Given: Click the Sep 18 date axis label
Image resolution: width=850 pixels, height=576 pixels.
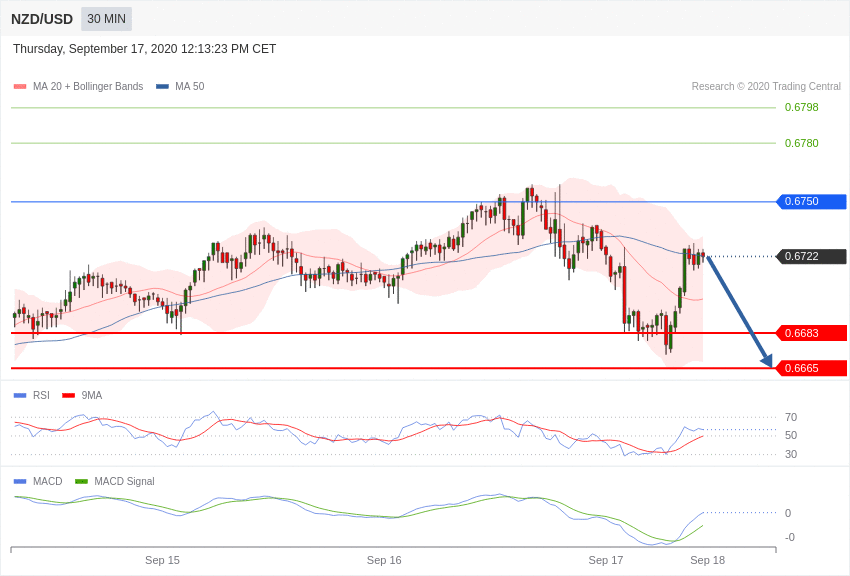Looking at the screenshot, I should click(x=707, y=560).
